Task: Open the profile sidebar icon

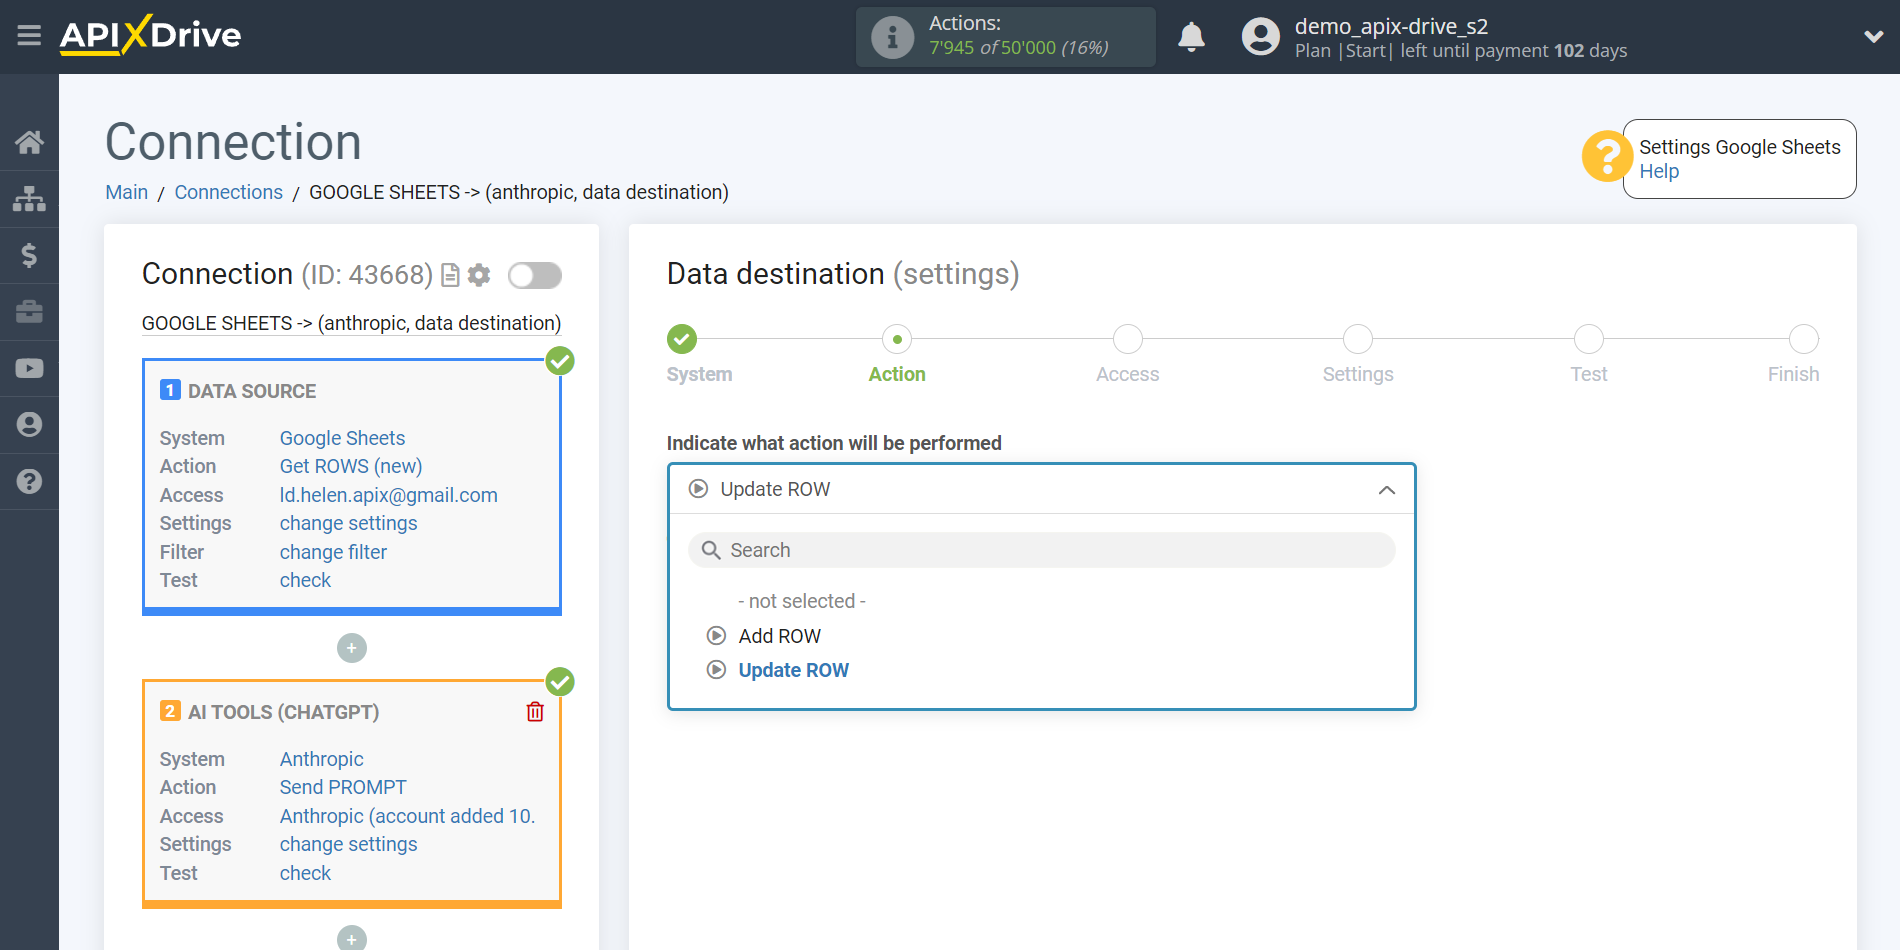Action: point(29,425)
